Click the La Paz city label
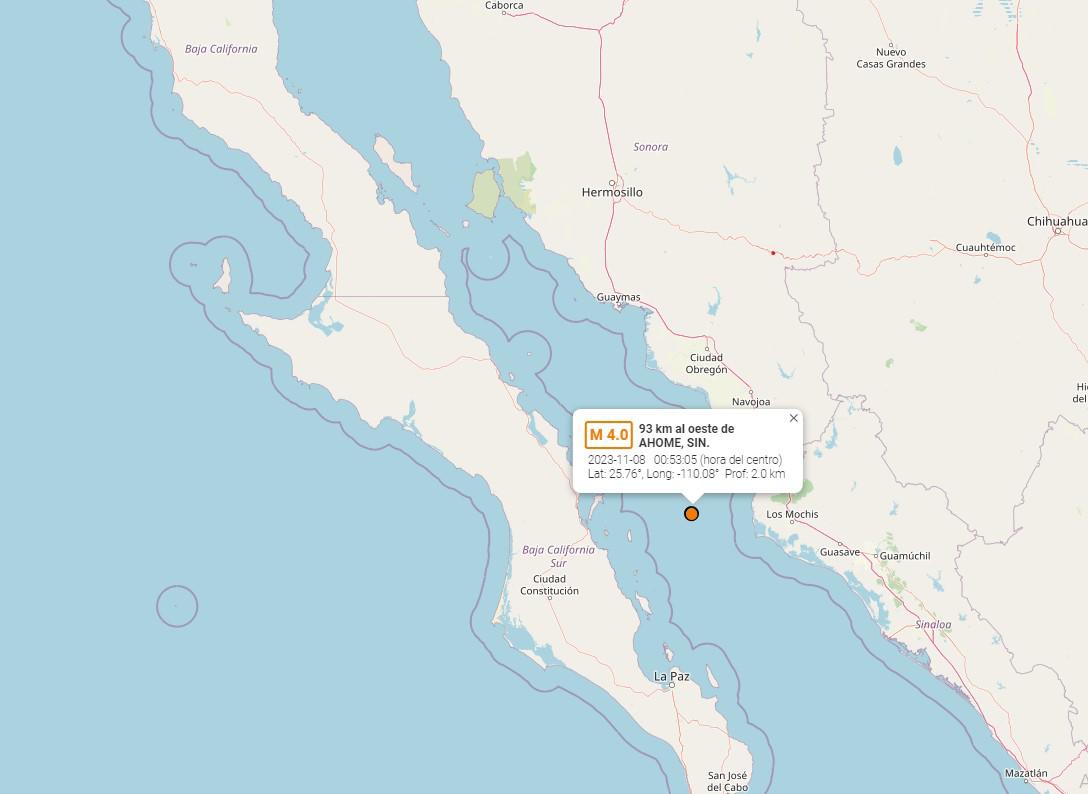Screen dimensions: 1088x794 [672, 676]
